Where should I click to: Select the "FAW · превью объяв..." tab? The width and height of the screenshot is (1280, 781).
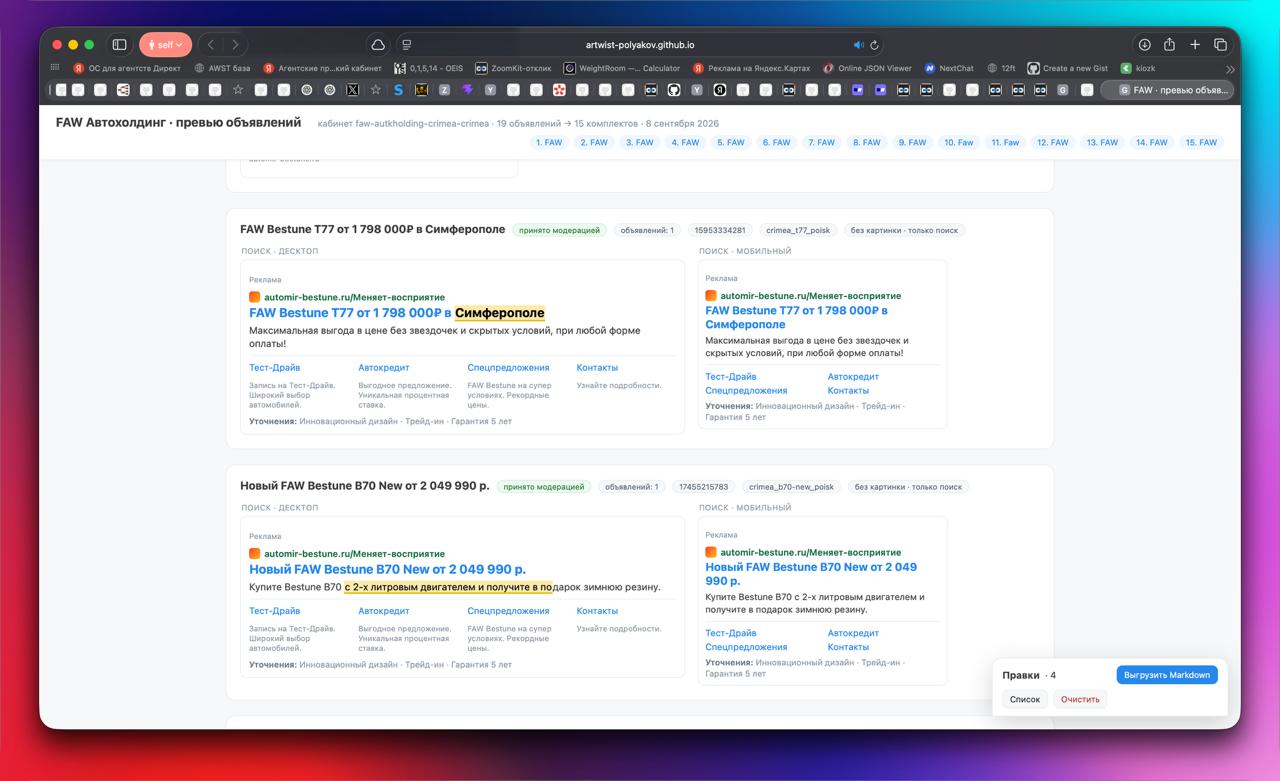coord(1167,90)
